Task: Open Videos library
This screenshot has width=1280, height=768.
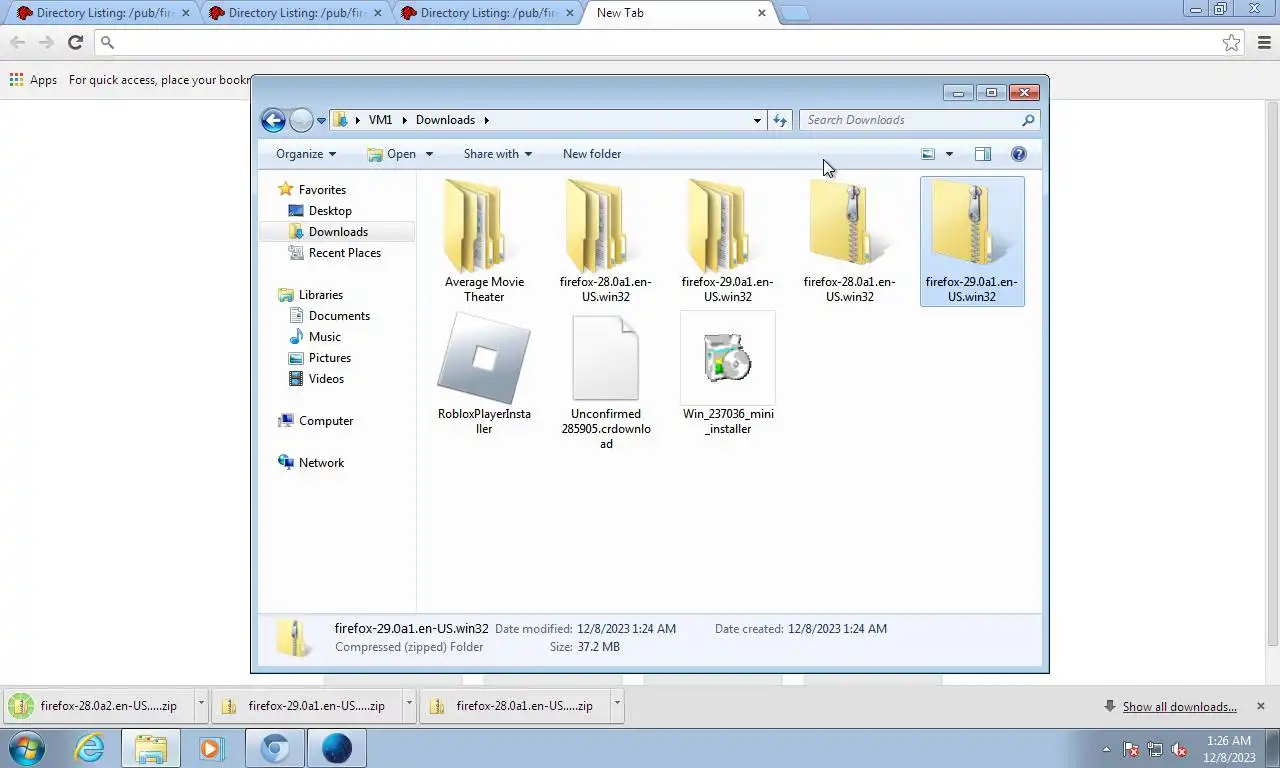Action: (x=326, y=379)
